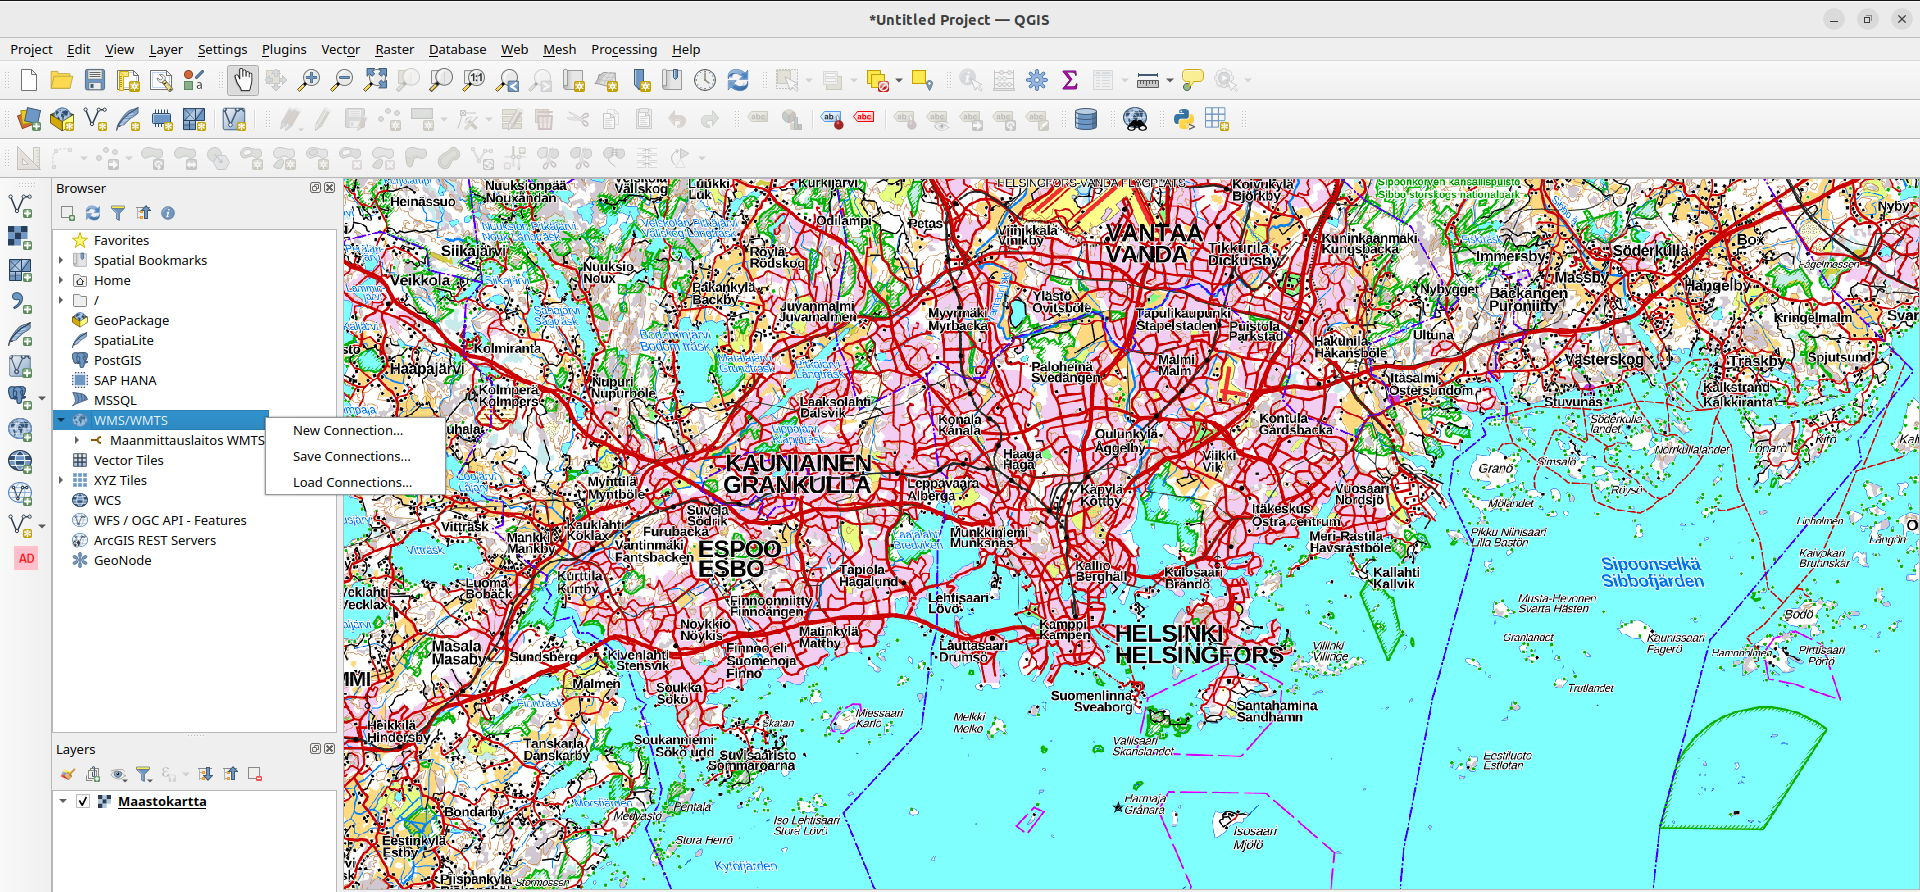Open the Deselect Features dropdown arrow
This screenshot has height=892, width=1920.
point(899,80)
